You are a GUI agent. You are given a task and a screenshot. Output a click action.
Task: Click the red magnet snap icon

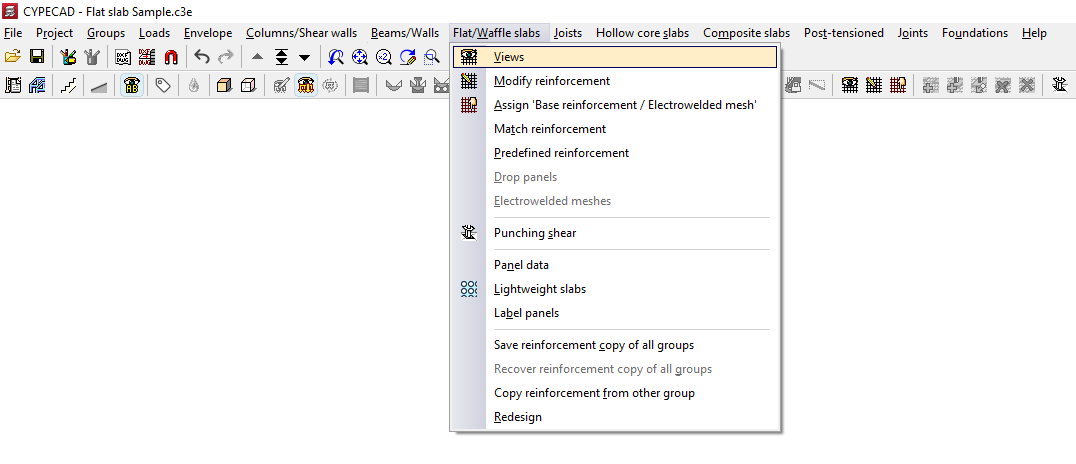pyautogui.click(x=171, y=57)
